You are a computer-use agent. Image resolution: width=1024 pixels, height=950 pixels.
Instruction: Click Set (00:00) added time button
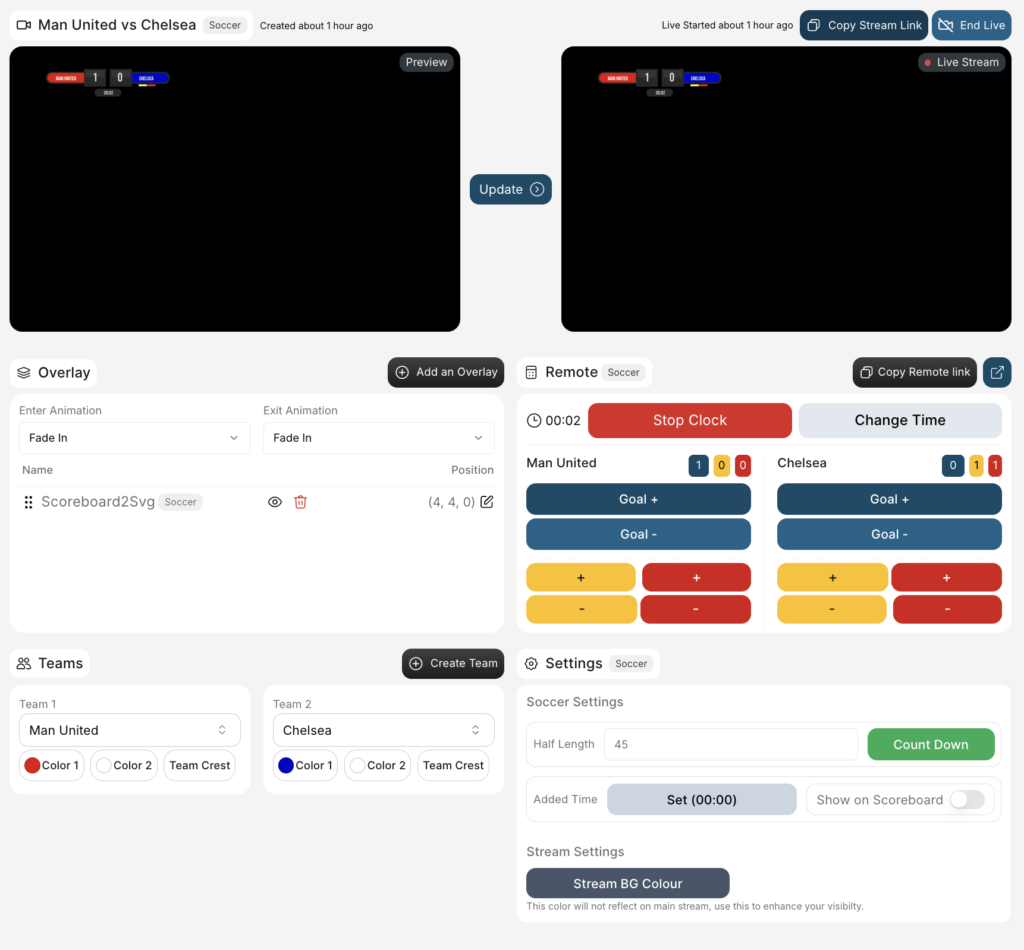point(701,800)
